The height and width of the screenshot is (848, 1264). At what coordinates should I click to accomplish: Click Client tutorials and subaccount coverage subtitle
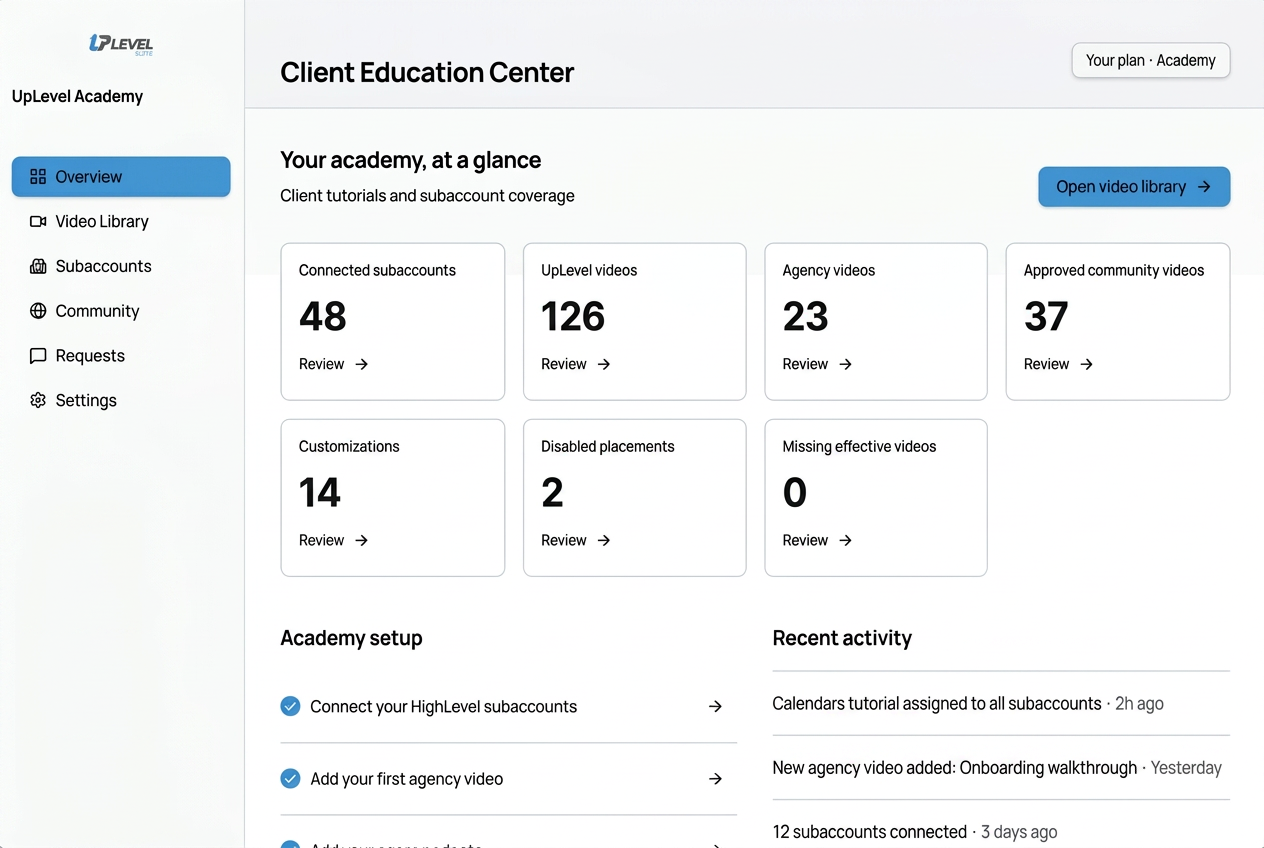pos(427,195)
